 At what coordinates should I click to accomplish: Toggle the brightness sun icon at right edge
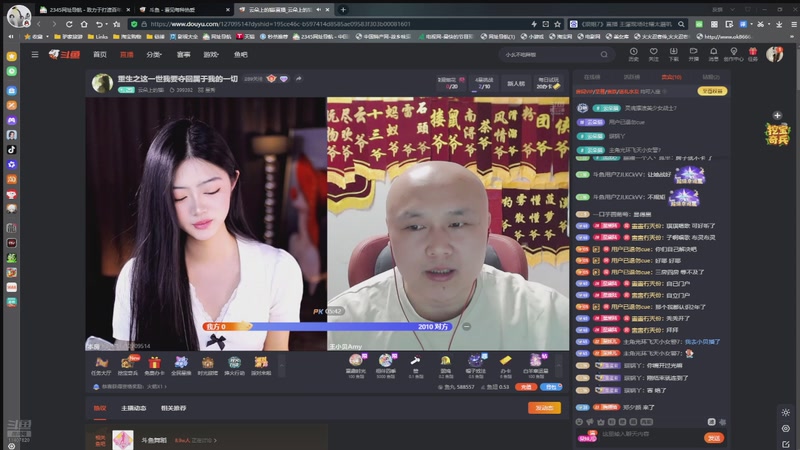click(786, 412)
